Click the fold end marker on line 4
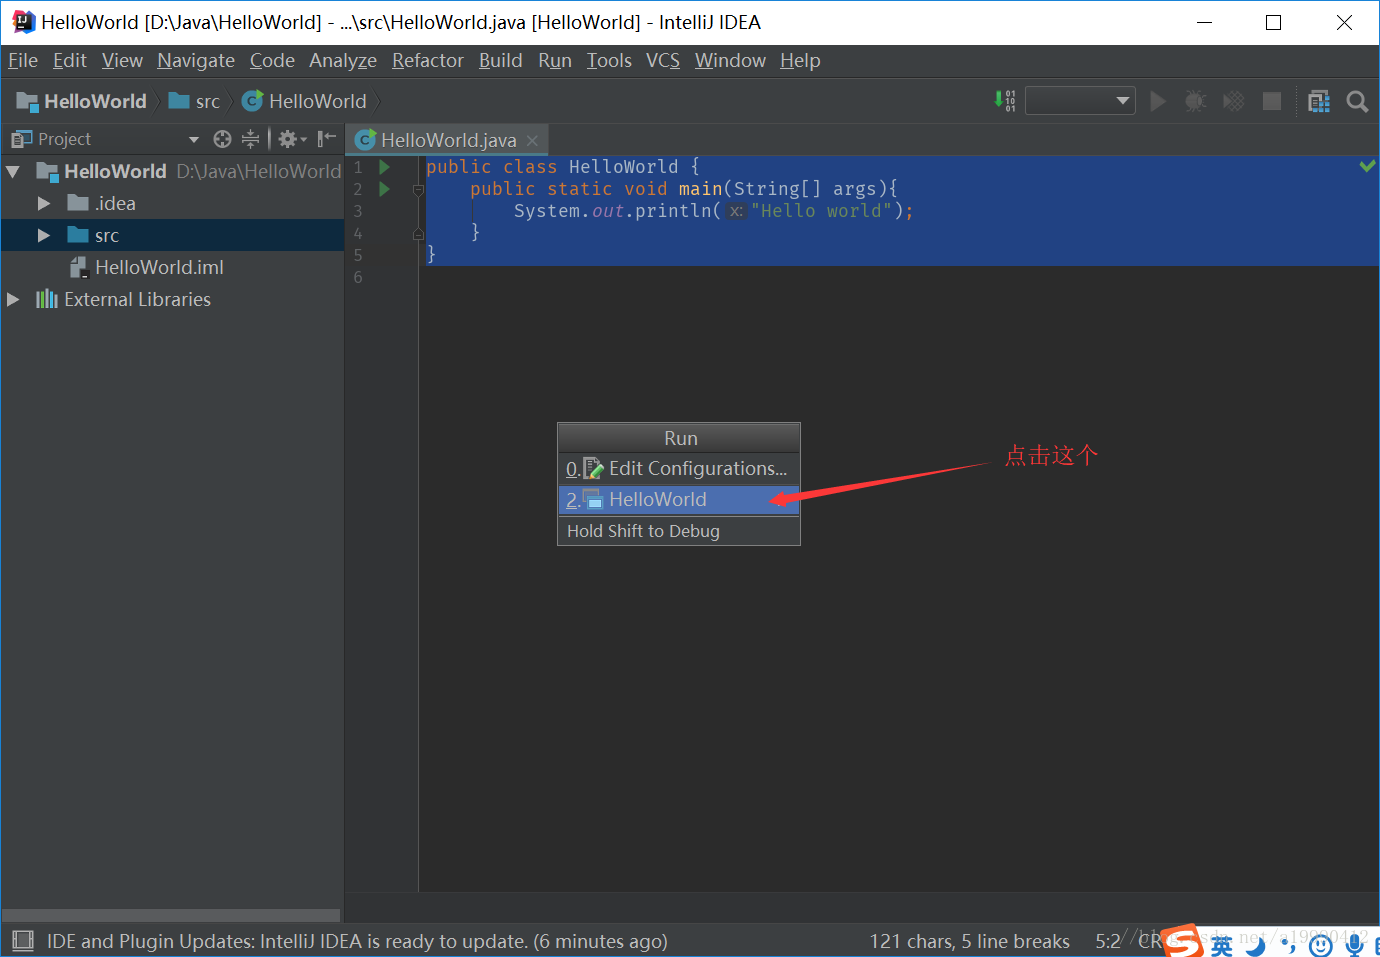Viewport: 1380px width, 957px height. [419, 233]
